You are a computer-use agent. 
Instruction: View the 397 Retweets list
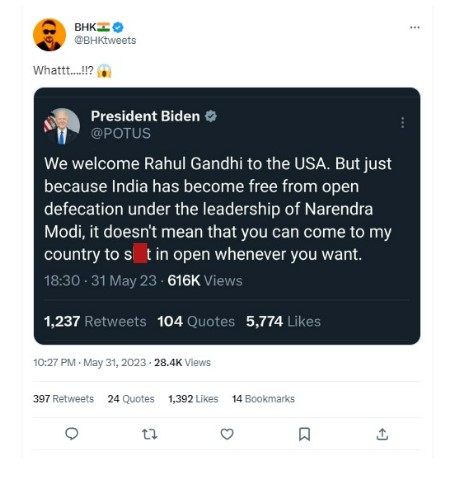tap(63, 399)
